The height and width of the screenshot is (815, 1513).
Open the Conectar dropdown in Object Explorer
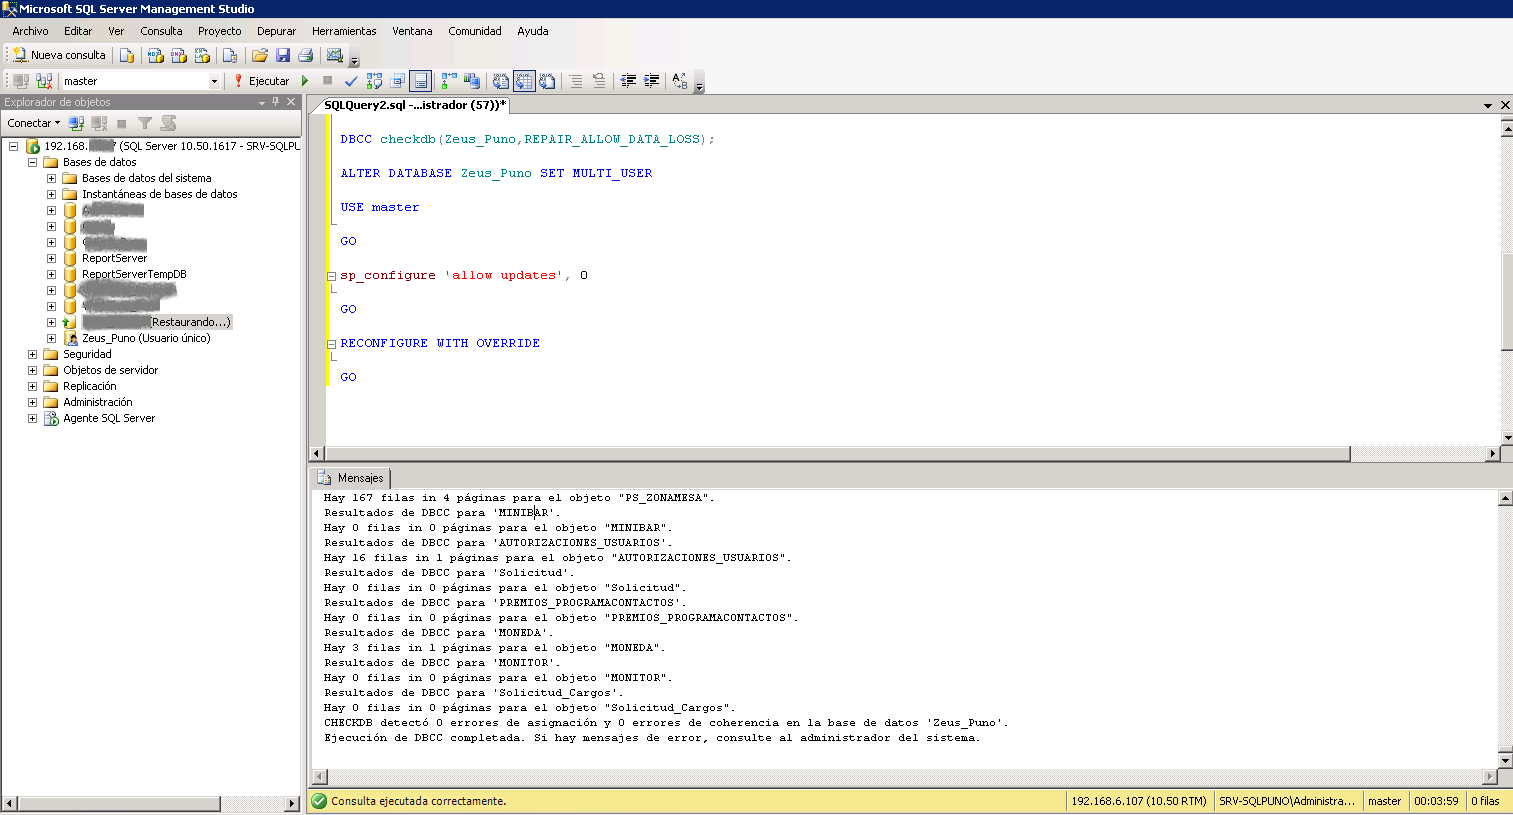click(33, 123)
